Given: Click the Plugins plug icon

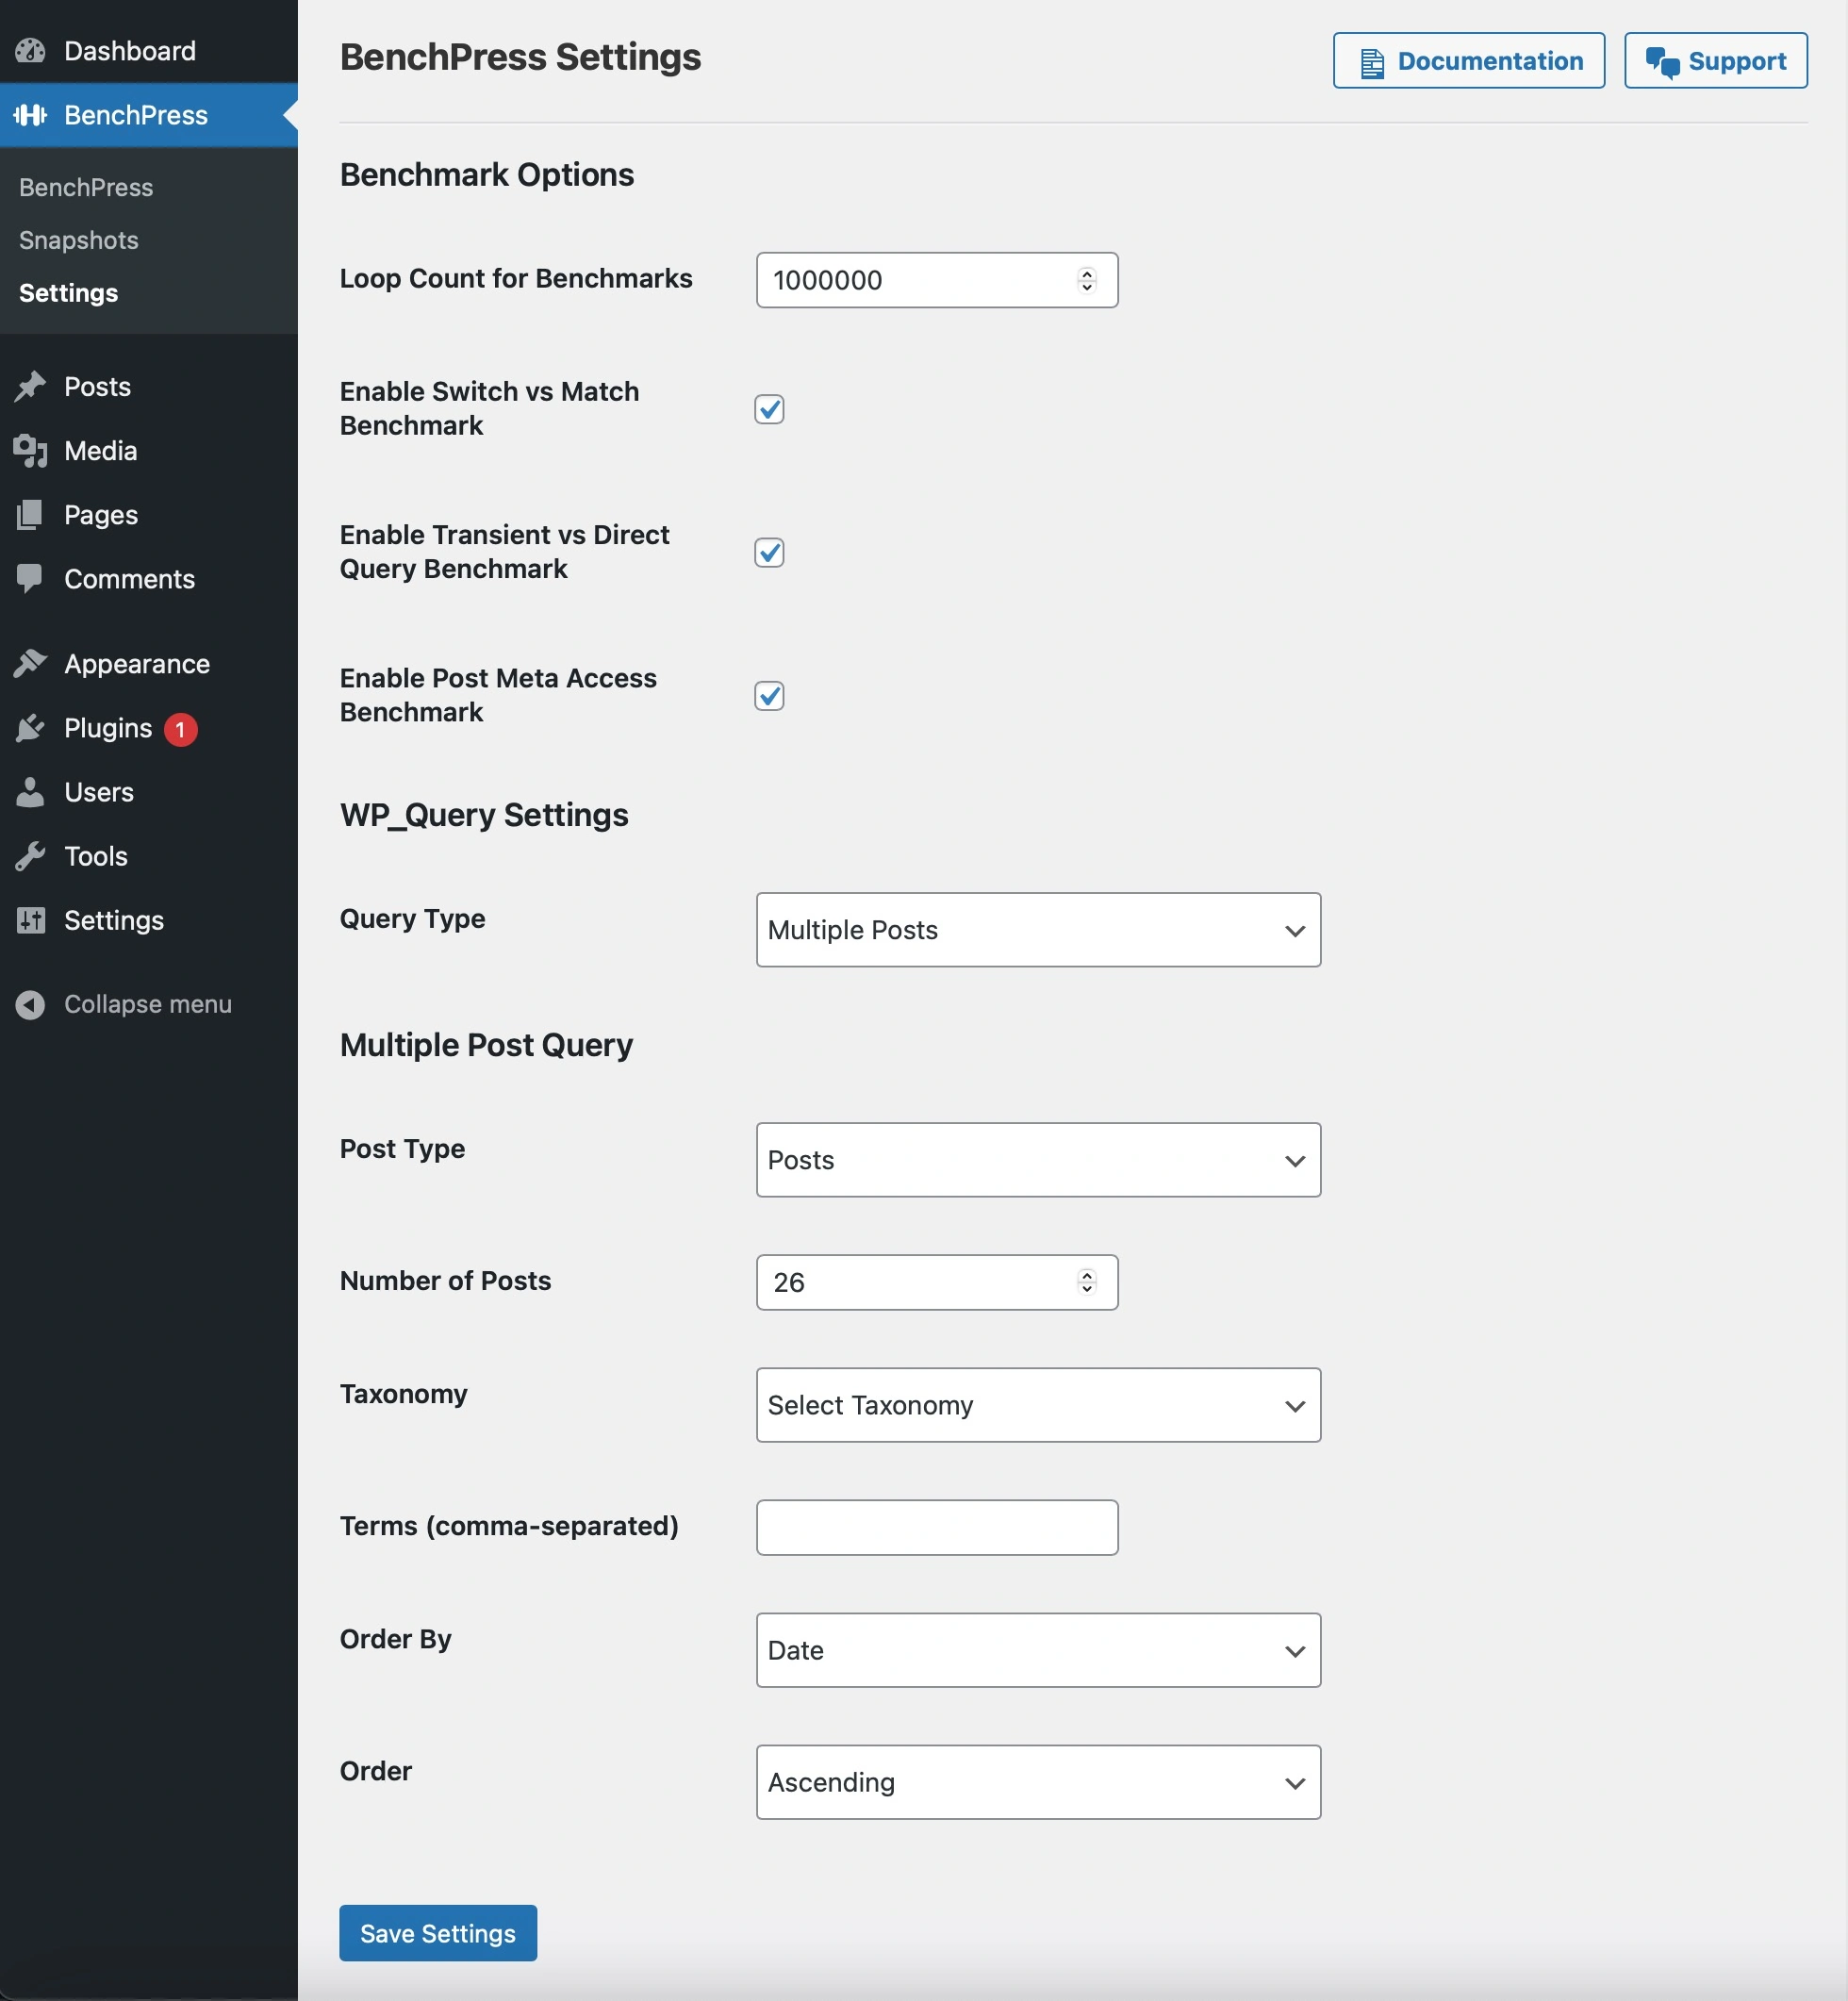Looking at the screenshot, I should 31,728.
